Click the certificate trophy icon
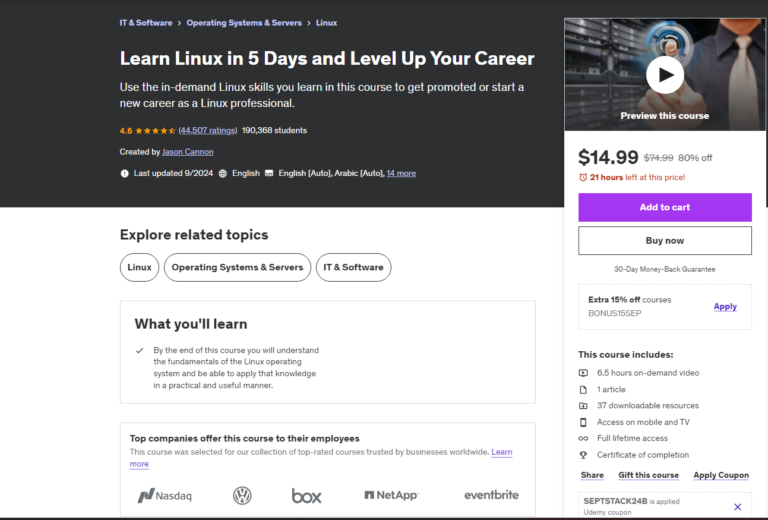 point(583,455)
